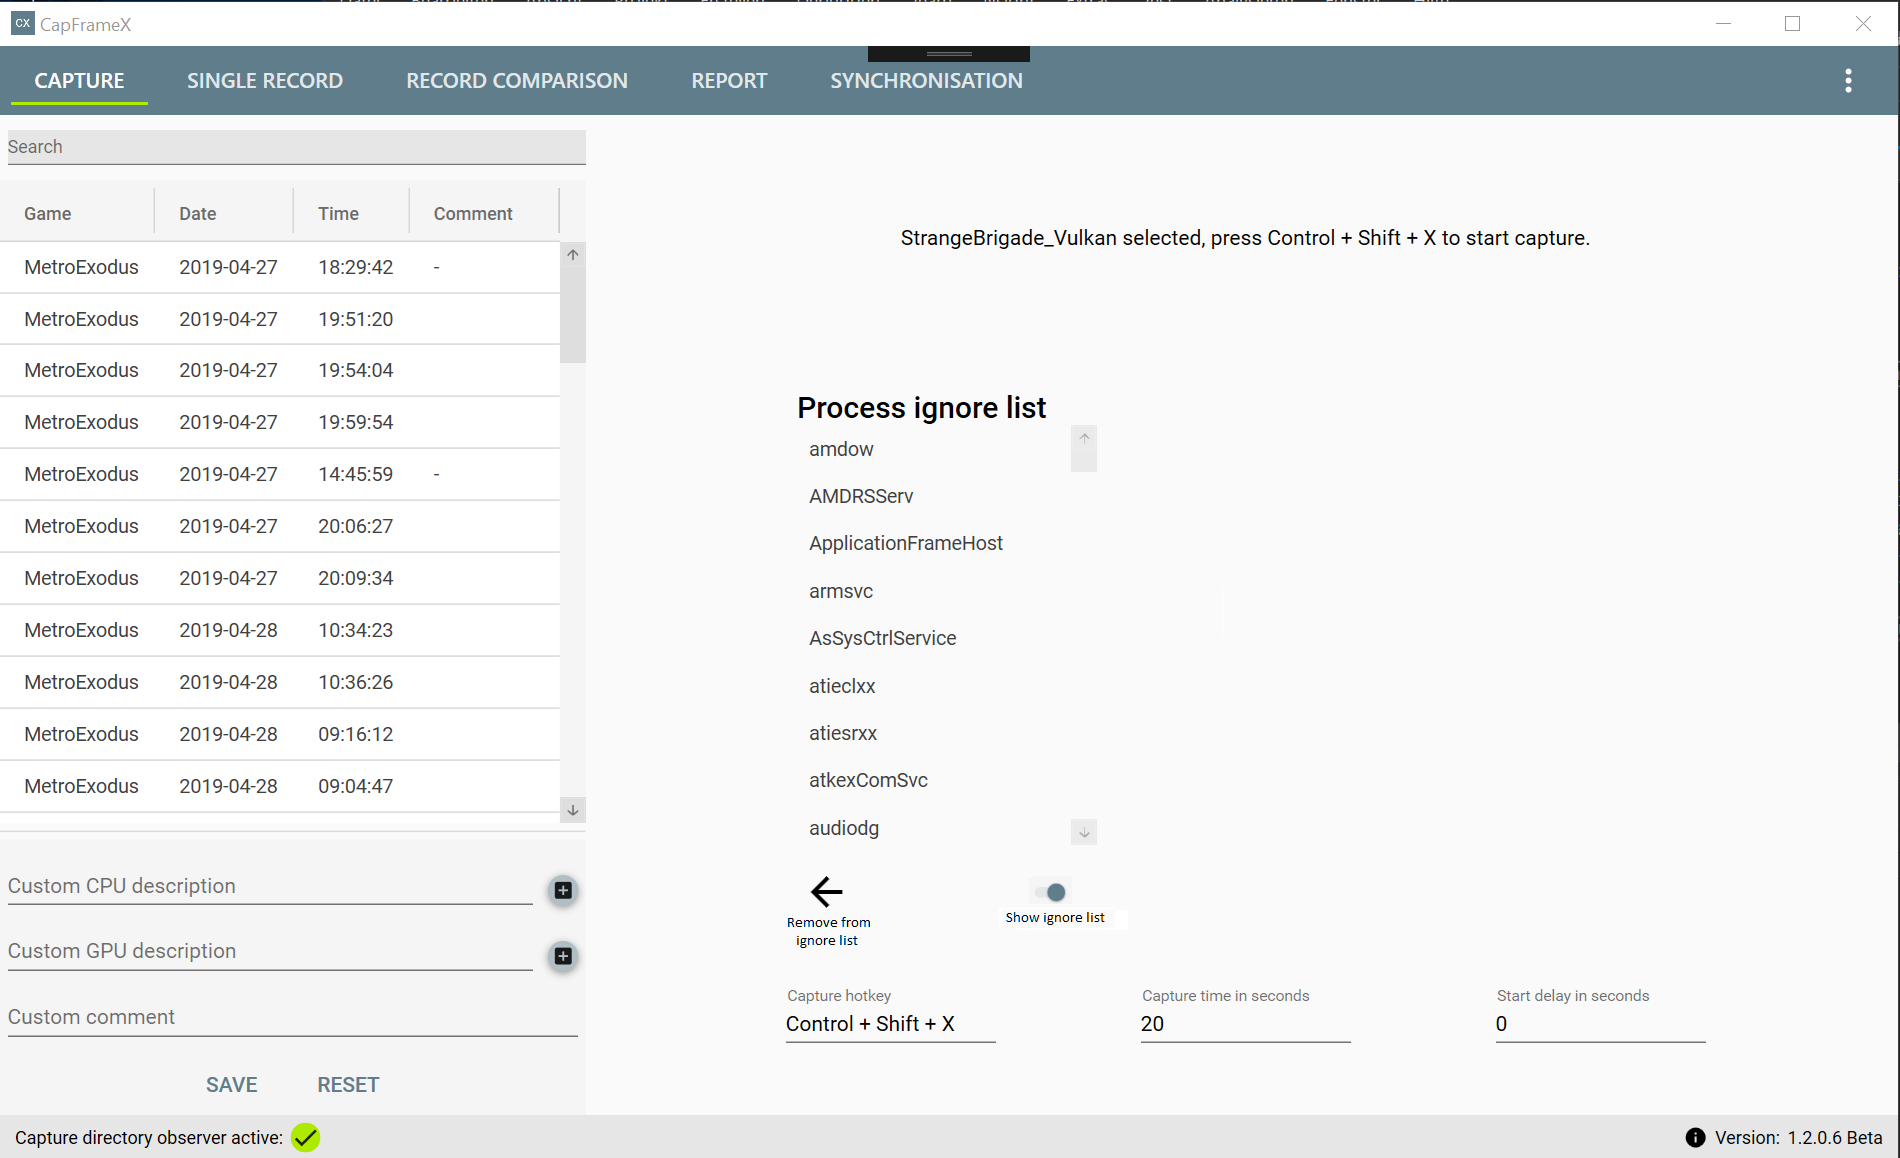1900x1158 pixels.
Task: Click the Custom comment field
Action: [293, 1017]
